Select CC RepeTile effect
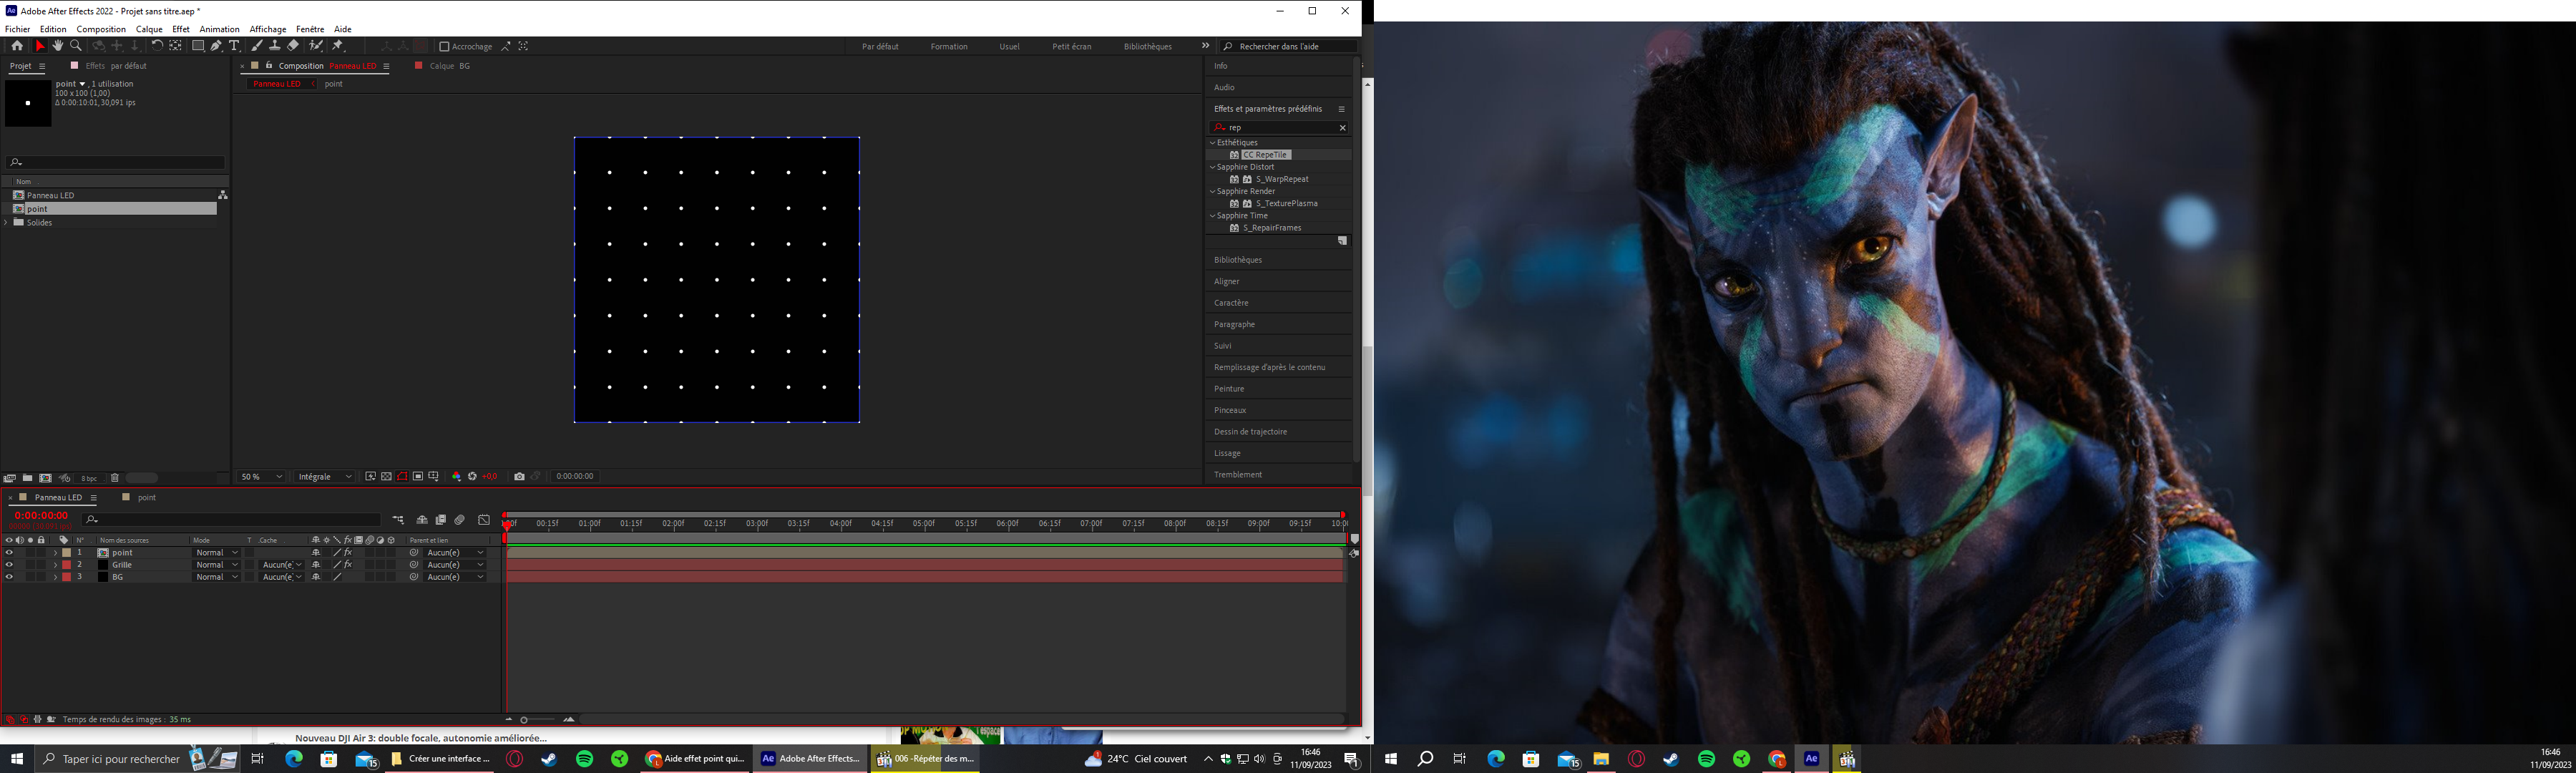2576x773 pixels. point(1266,155)
